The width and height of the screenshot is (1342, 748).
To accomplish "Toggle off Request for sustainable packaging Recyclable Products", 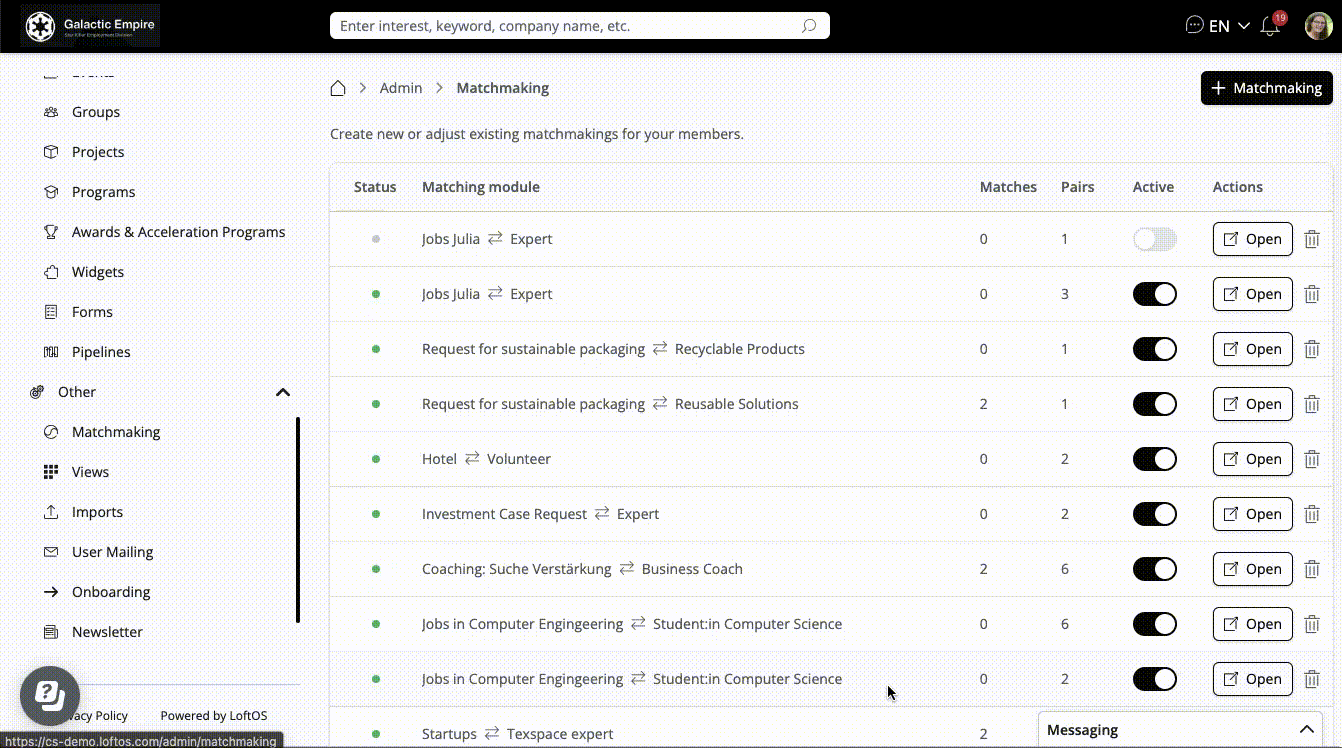I will pos(1154,349).
